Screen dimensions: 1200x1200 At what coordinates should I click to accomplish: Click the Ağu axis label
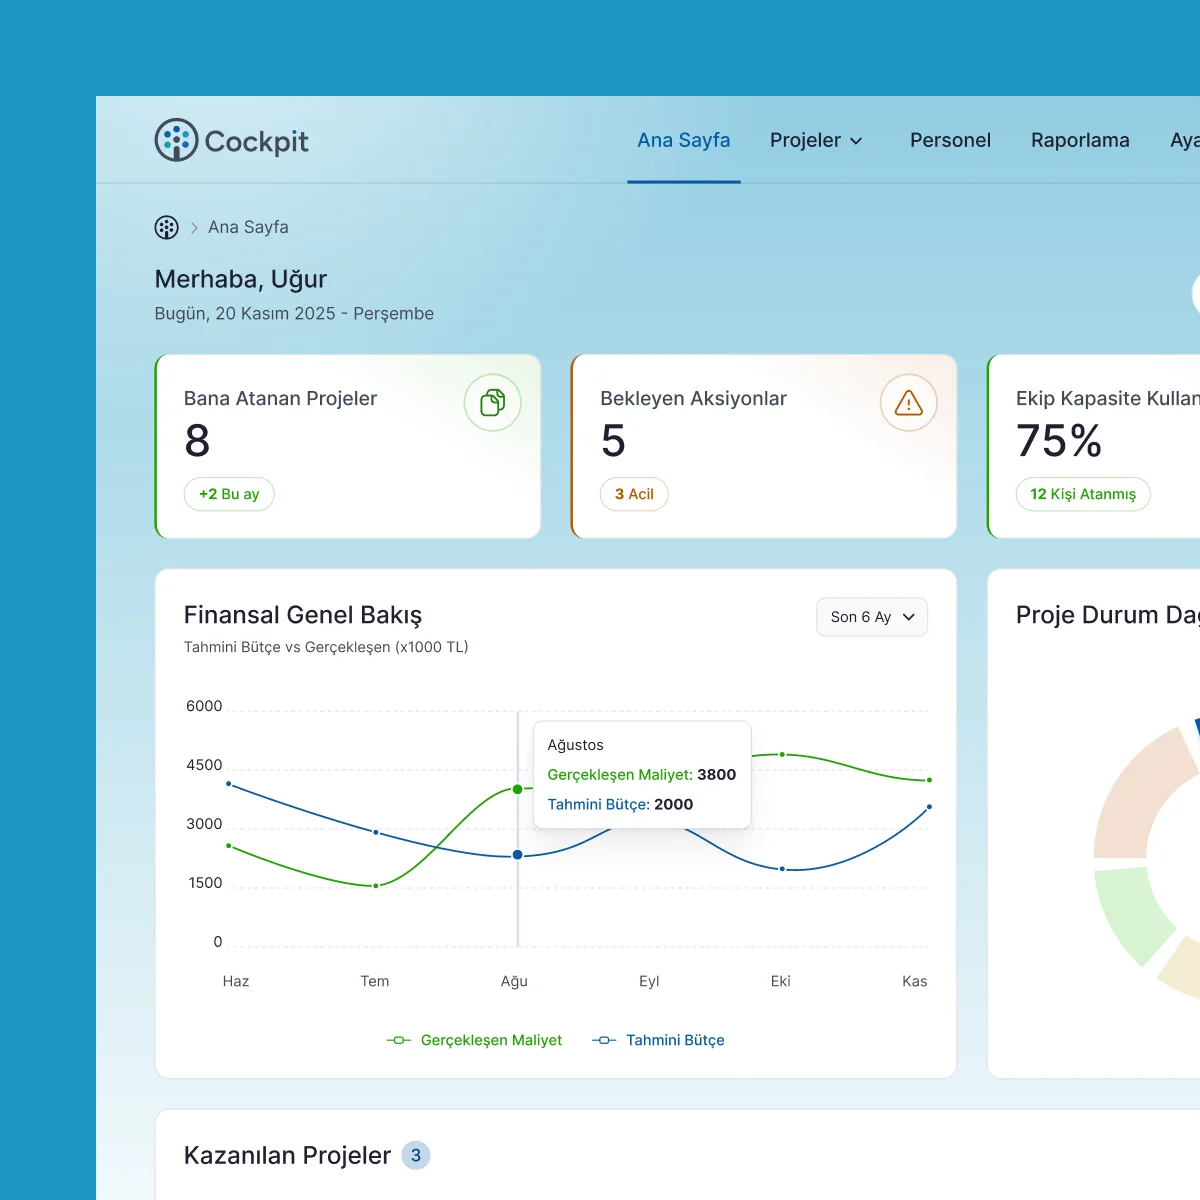click(x=514, y=981)
